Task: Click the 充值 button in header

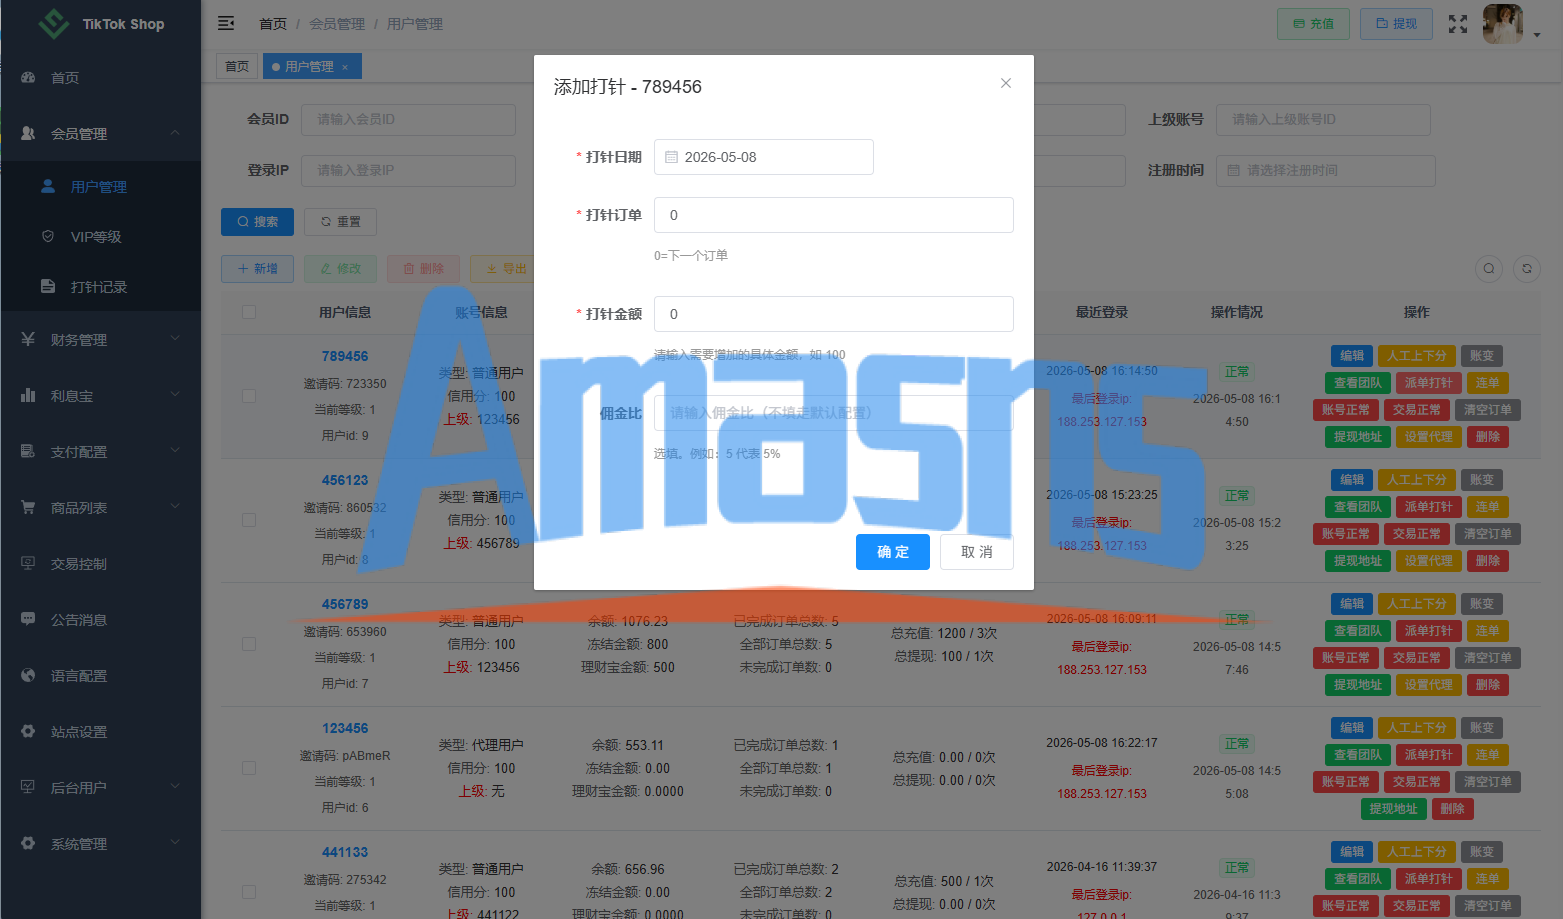Action: pos(1313,24)
